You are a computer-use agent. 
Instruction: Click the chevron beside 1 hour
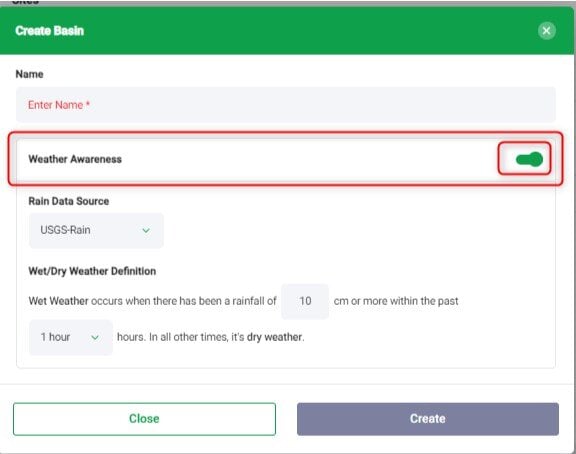point(95,338)
